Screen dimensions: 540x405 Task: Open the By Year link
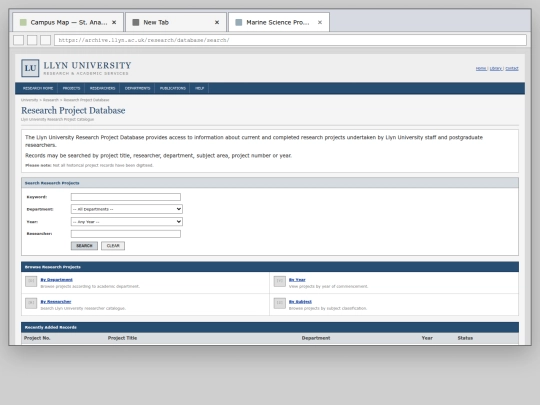[297, 280]
